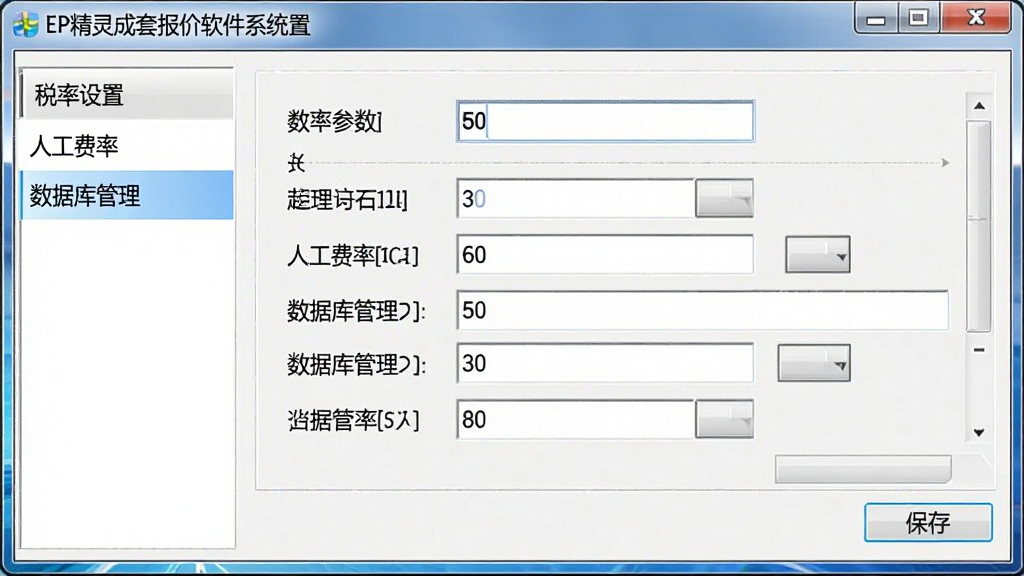
Task: Click the EP精灵 app icon in title bar
Action: coord(26,25)
